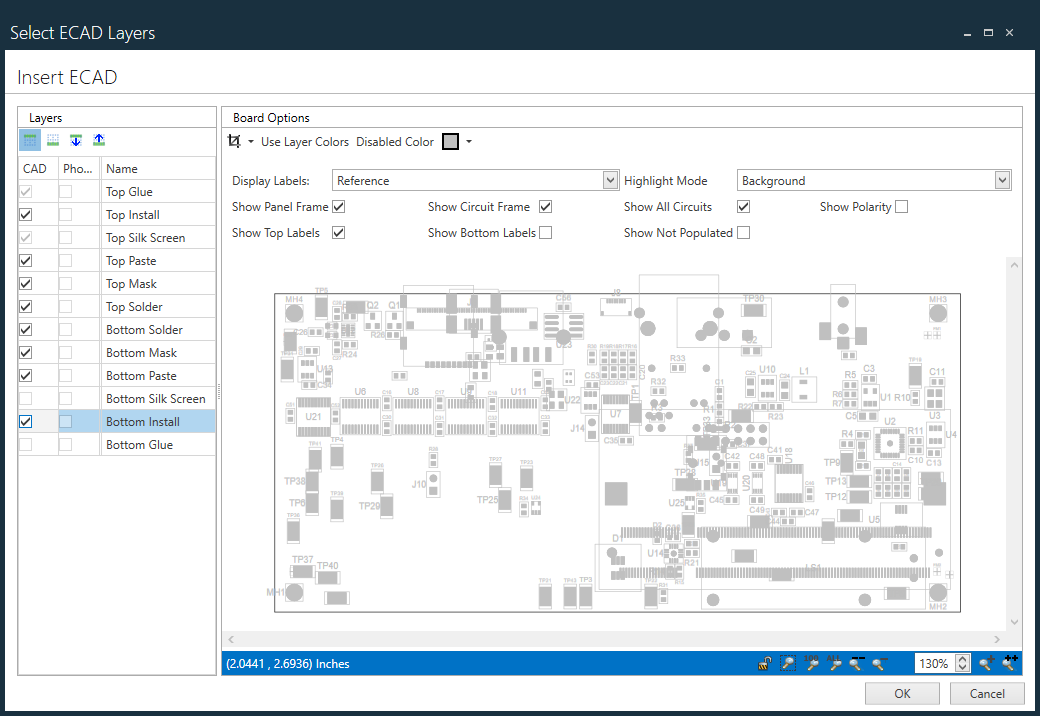Screen dimensions: 1040x716
Task: Click the padlock icon in the status bar
Action: [x=764, y=663]
